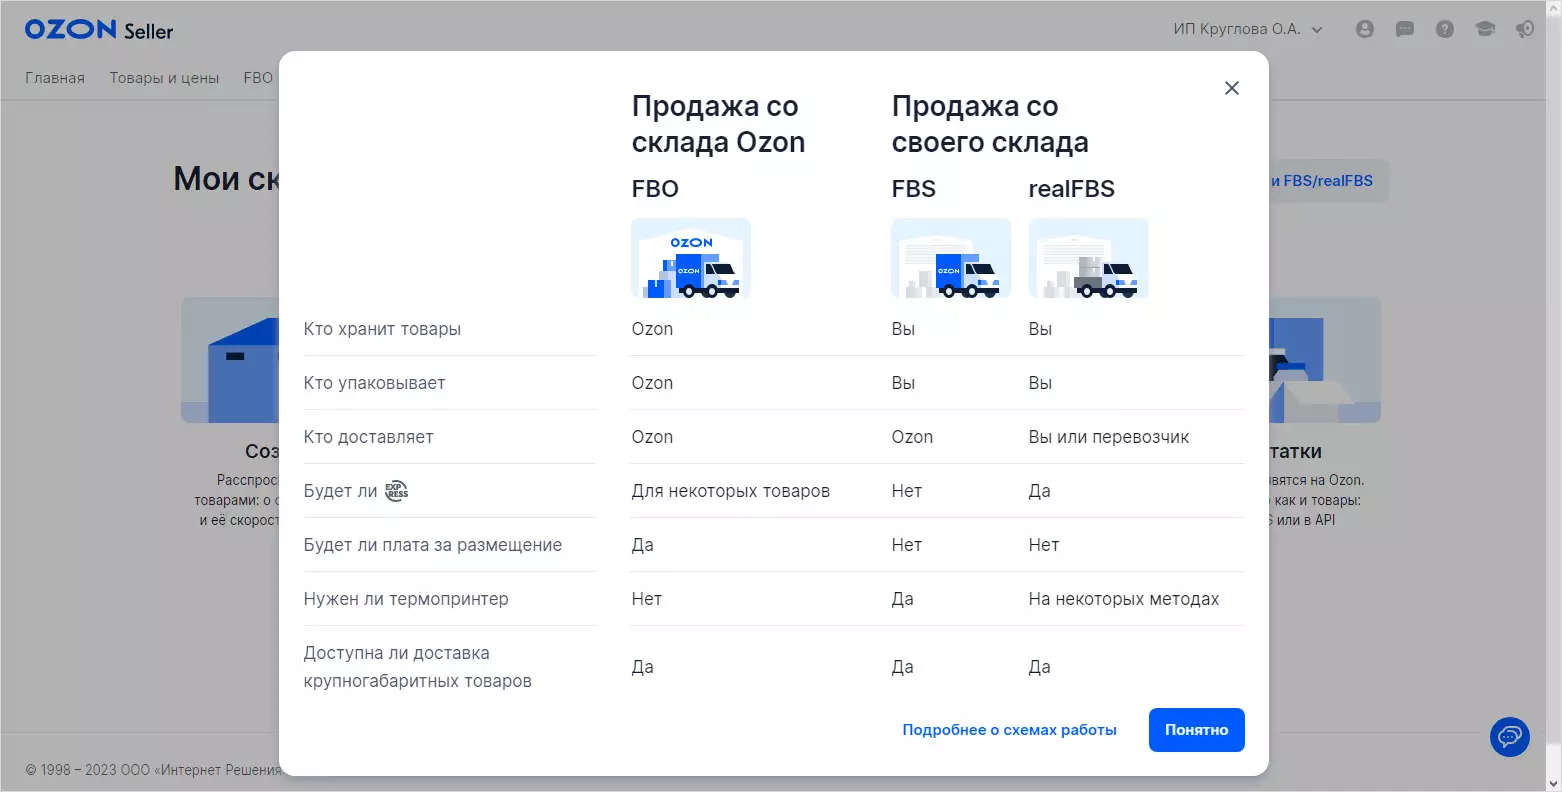Click FBS 'Ozon' in the 'Кто доставляет' row
Screen dimensions: 1562x792
click(912, 437)
